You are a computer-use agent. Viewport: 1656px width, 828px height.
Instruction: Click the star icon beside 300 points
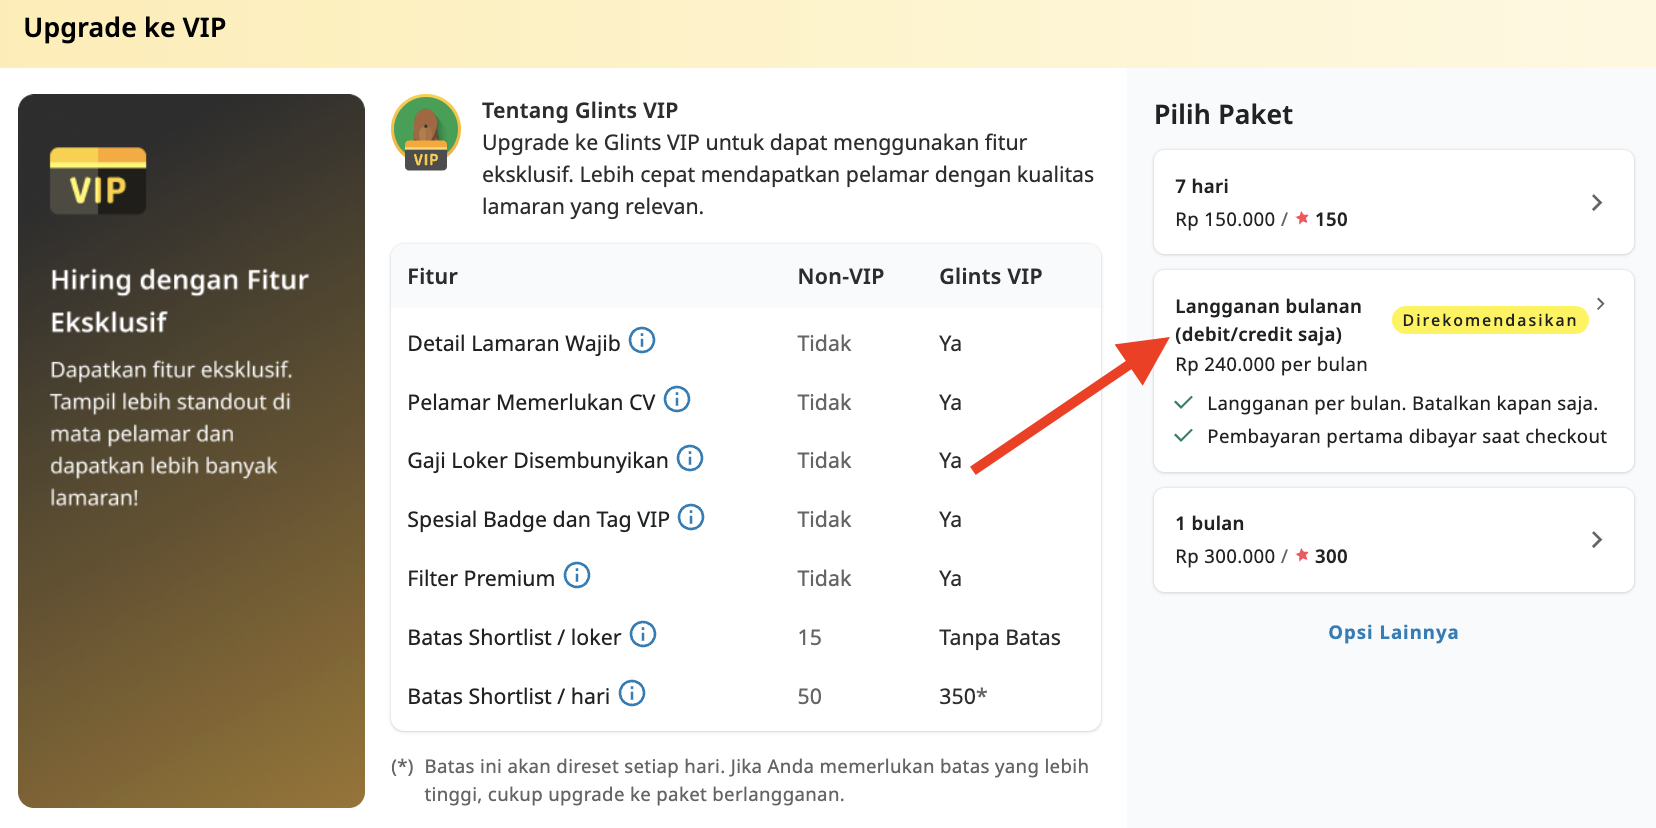[x=1302, y=555]
